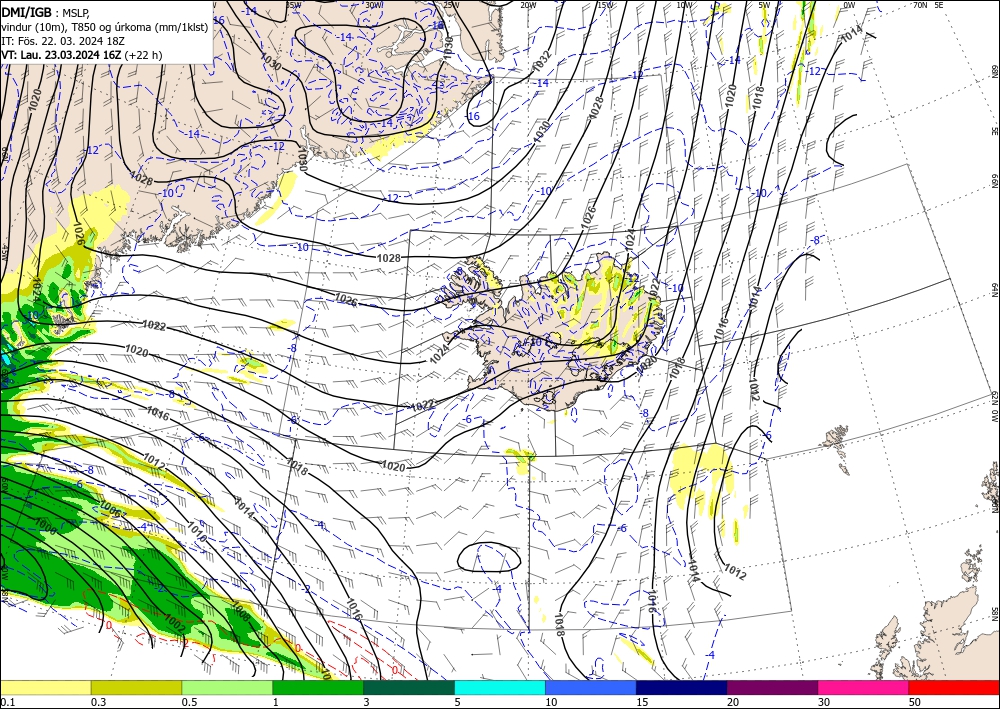Click the '70N 5E' corner label

927,5
